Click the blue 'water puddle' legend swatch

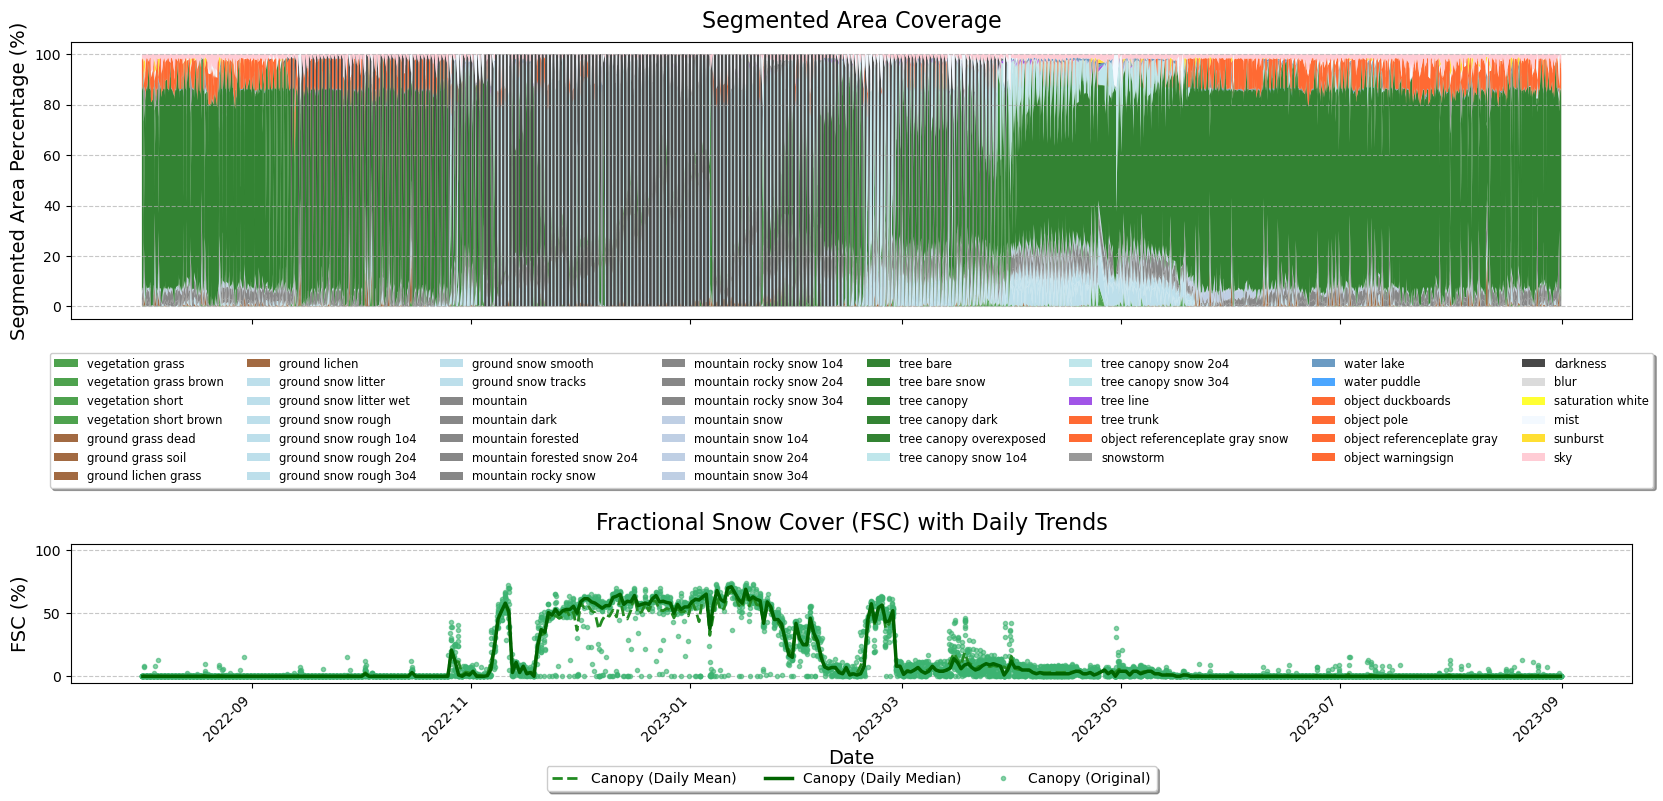(1323, 382)
